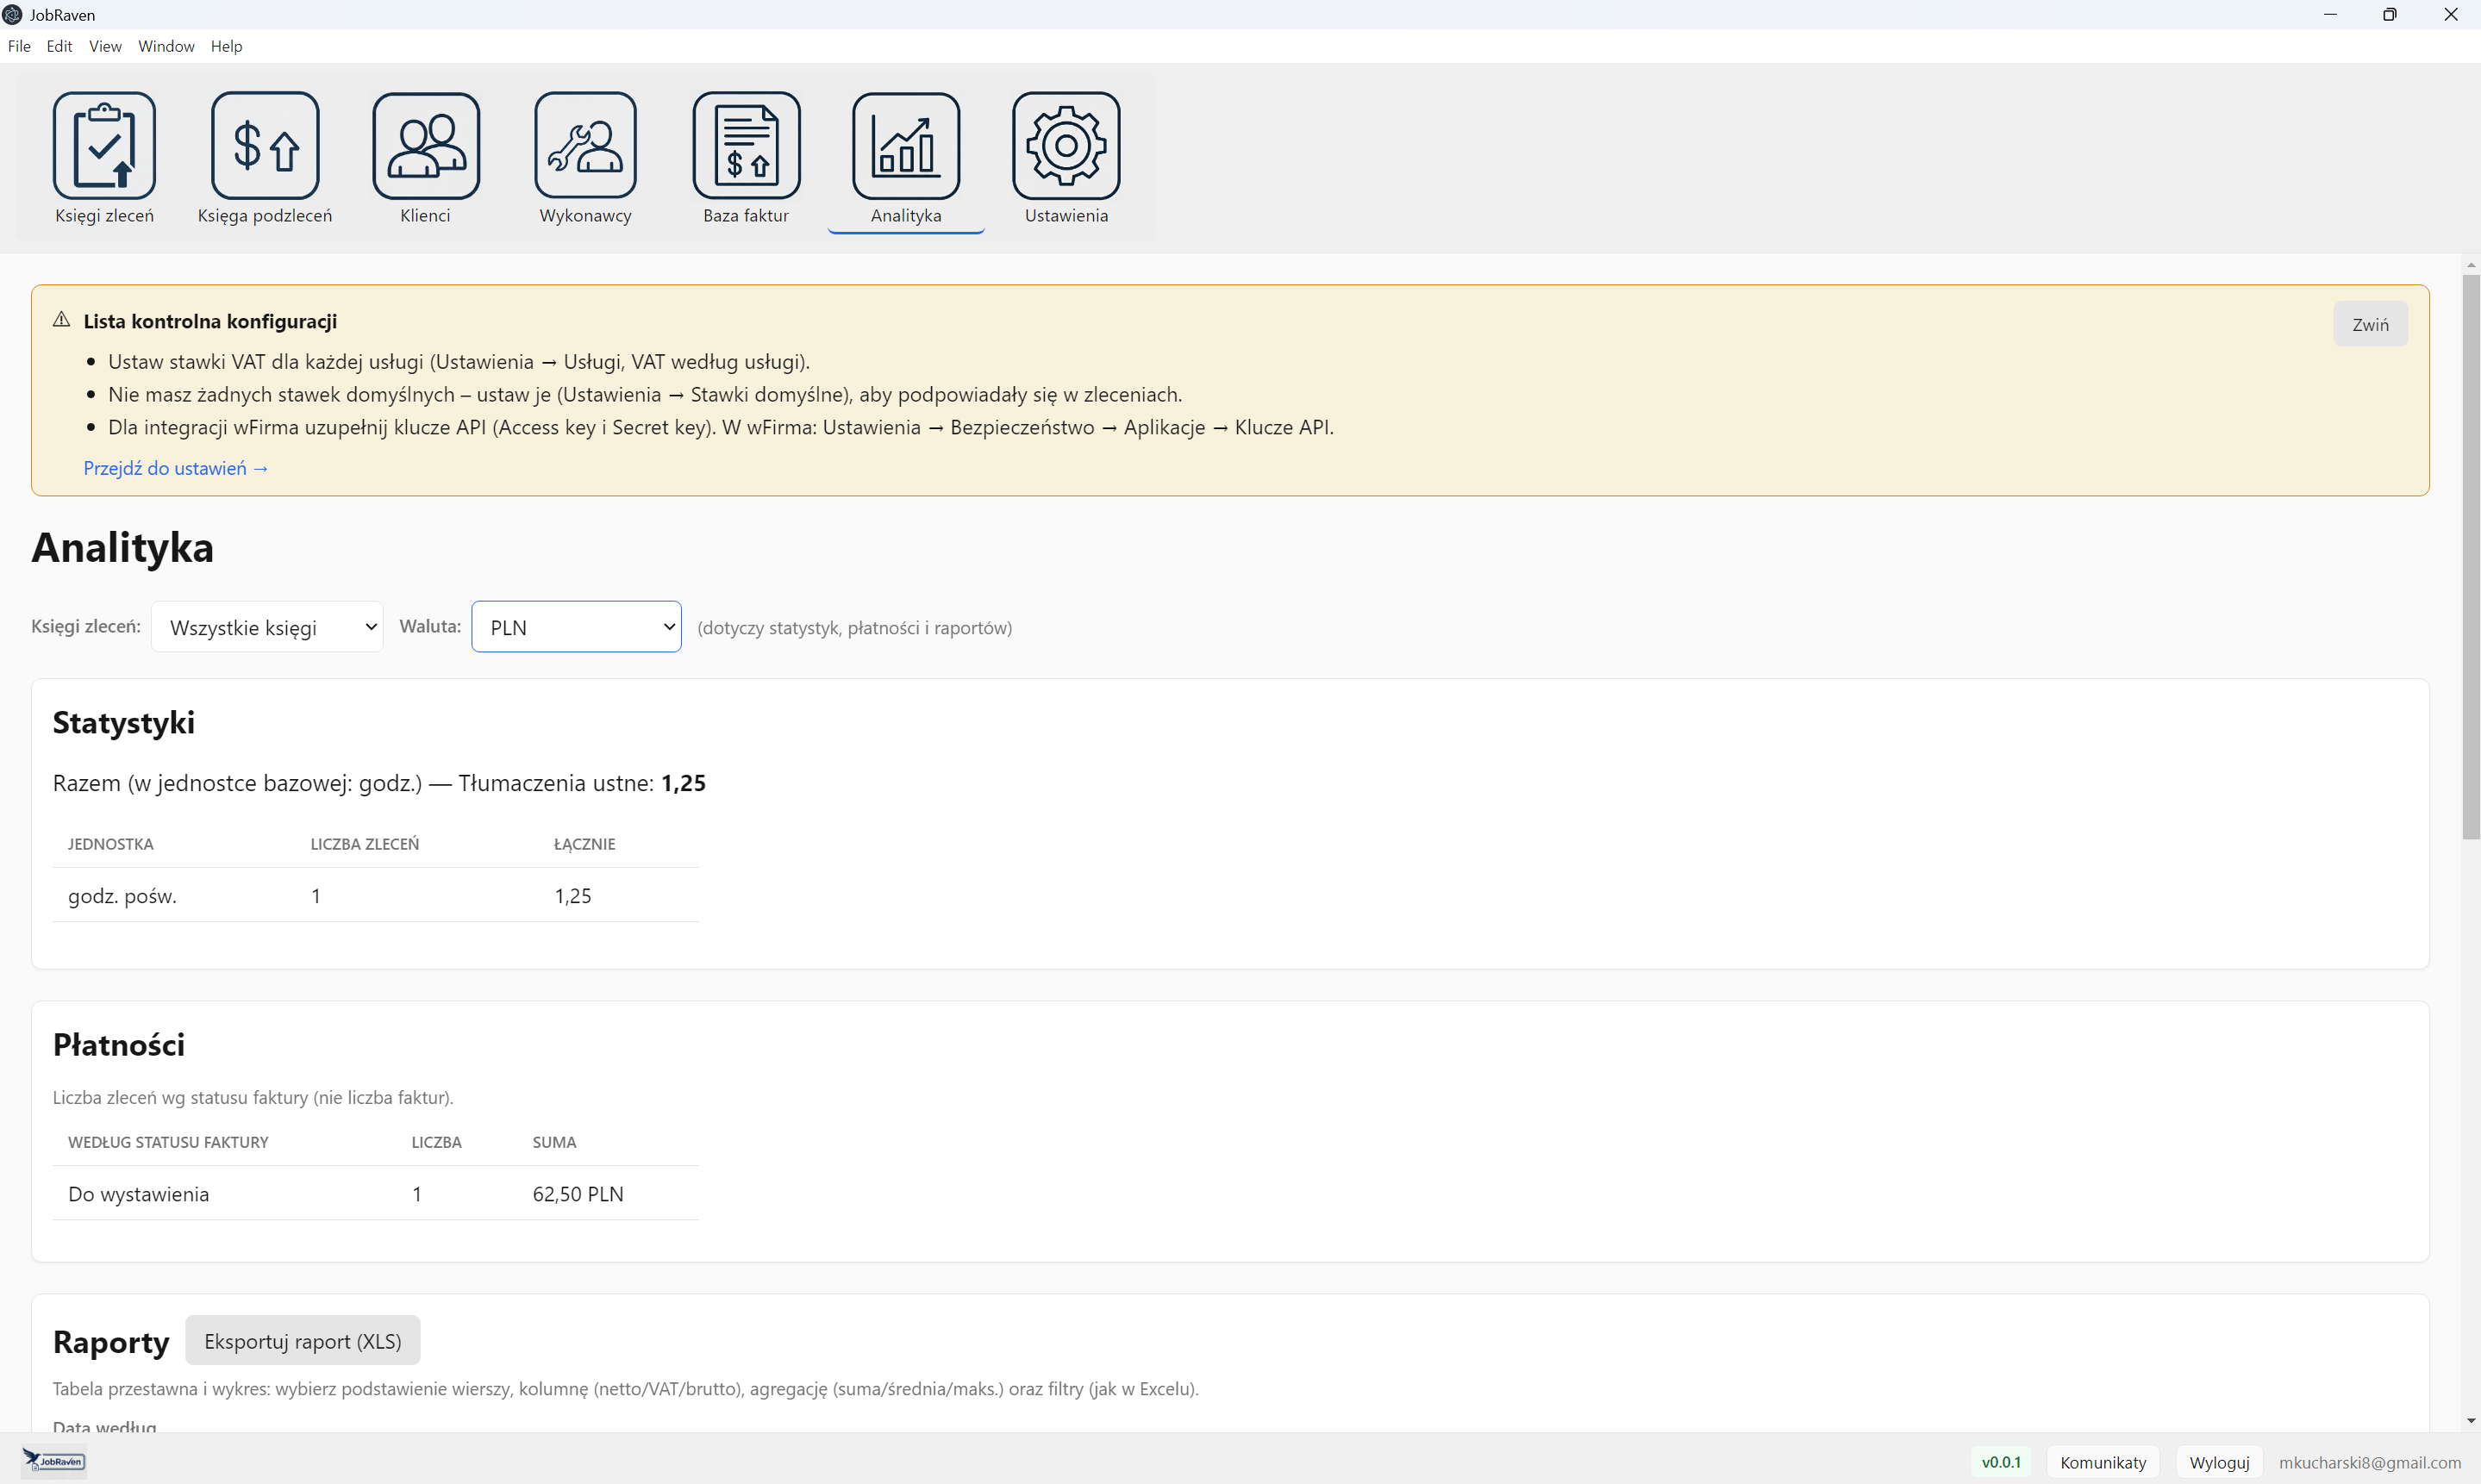Click Eksportuj raport (XLS) button
2481x1484 pixels.
[302, 1341]
